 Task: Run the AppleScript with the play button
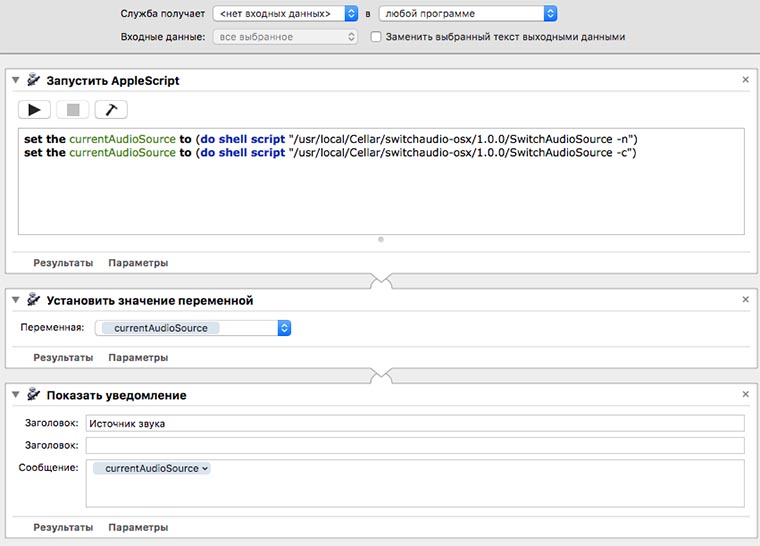point(34,109)
